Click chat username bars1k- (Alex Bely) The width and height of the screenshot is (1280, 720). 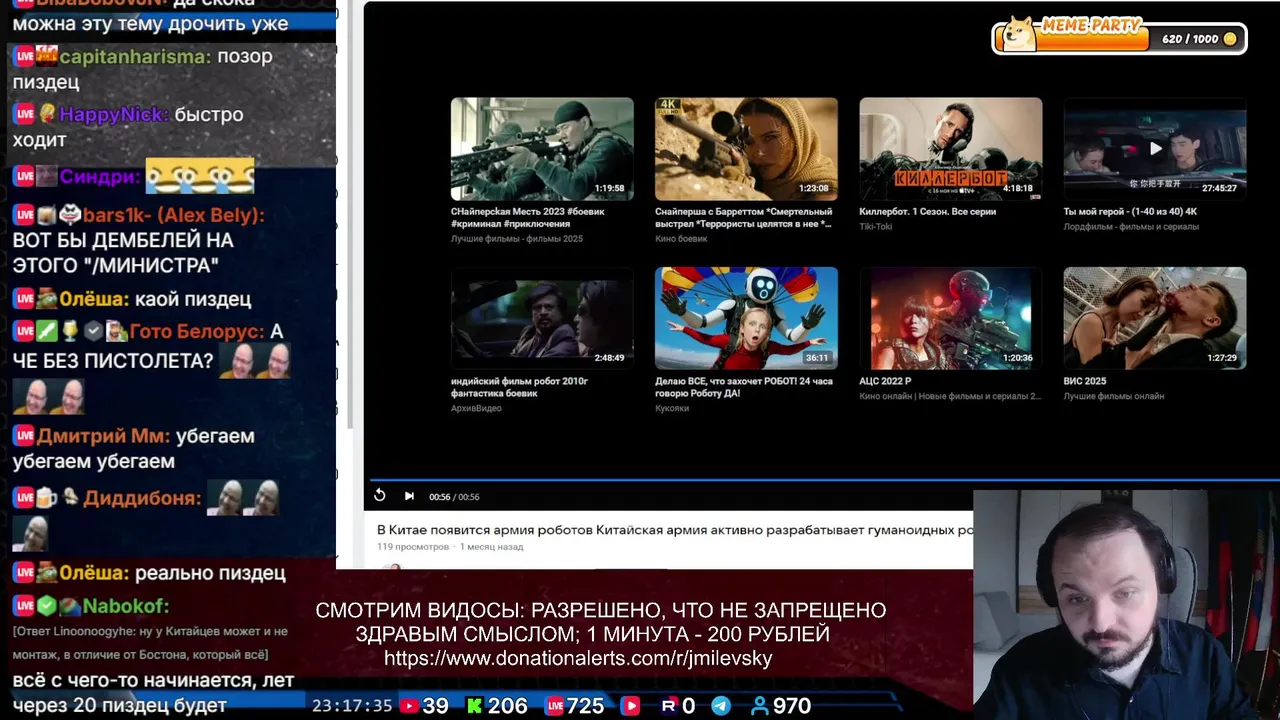point(173,216)
